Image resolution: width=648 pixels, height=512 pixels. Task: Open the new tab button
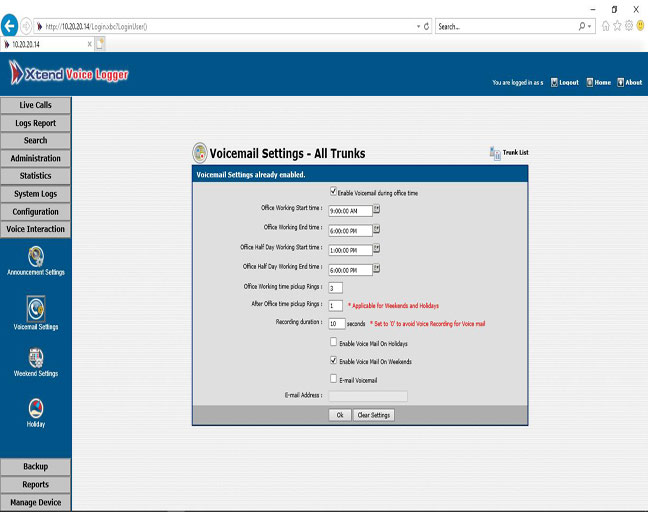pyautogui.click(x=100, y=44)
